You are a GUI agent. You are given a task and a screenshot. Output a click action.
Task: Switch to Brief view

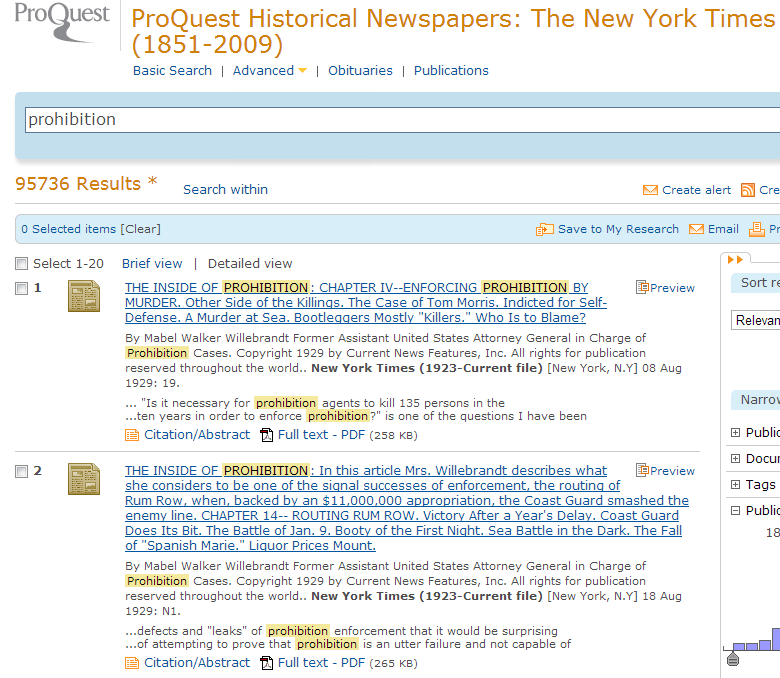coord(152,264)
